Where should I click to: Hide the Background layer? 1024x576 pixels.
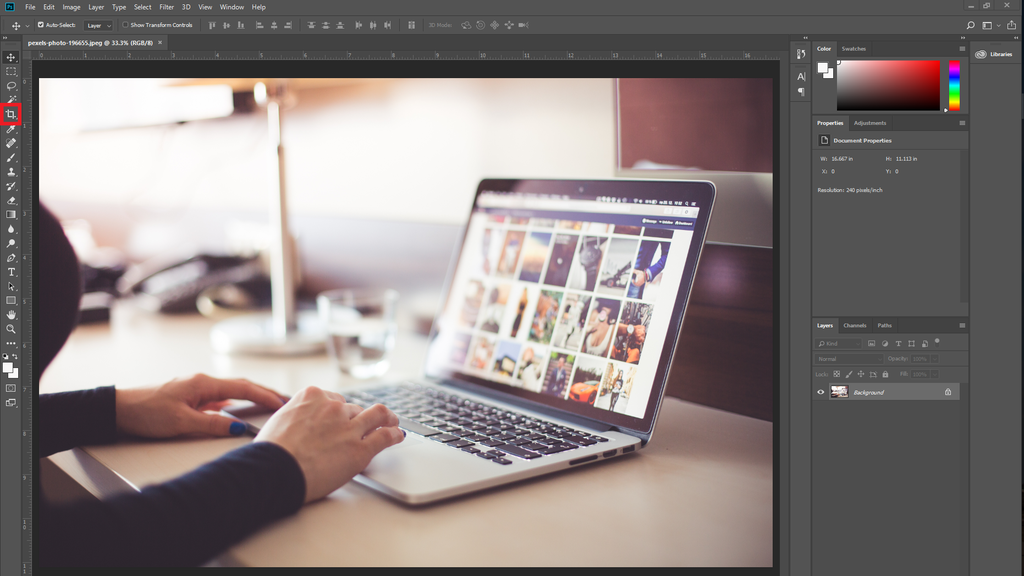click(x=821, y=391)
